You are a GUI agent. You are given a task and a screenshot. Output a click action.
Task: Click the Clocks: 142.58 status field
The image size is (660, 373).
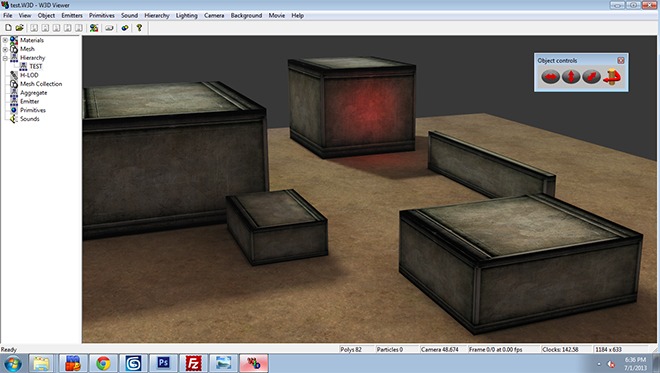click(567, 349)
